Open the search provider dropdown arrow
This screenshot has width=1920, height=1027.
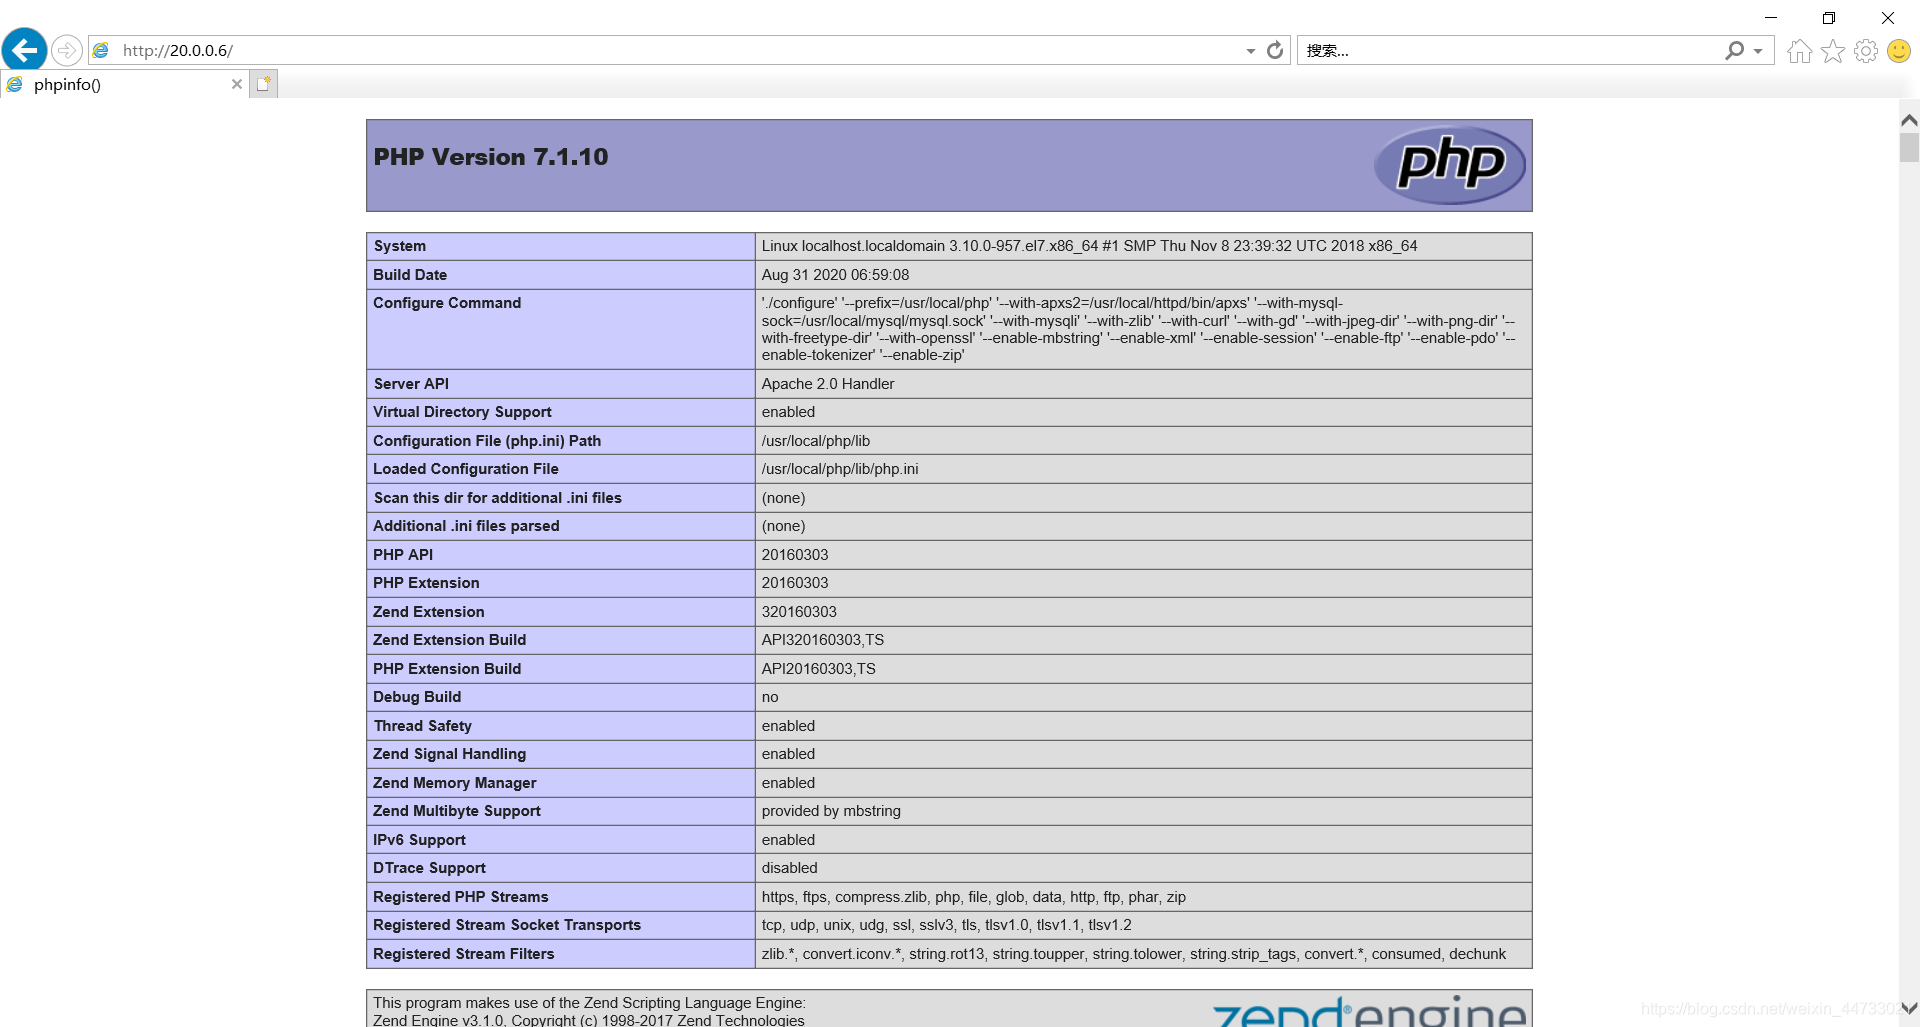[x=1758, y=51]
